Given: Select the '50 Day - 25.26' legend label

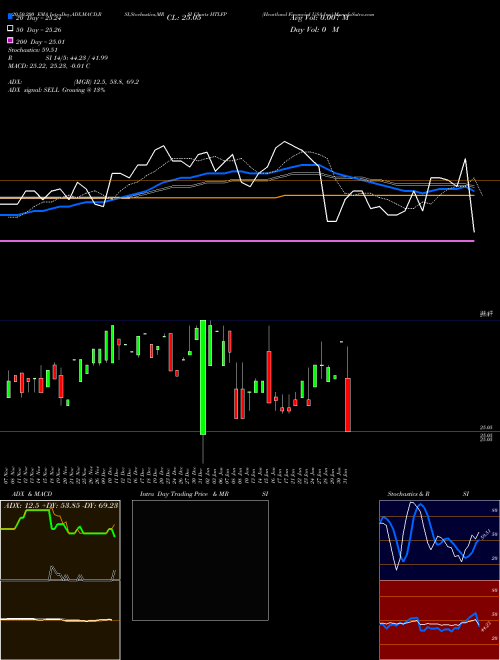Looking at the screenshot, I should click(39, 30).
